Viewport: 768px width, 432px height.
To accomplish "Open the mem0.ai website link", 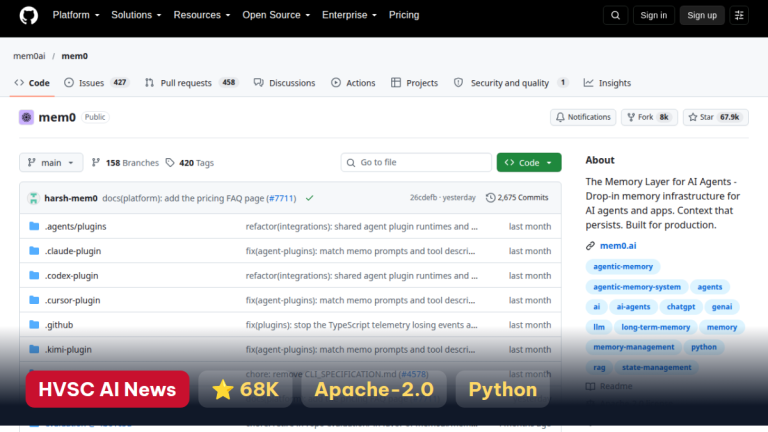I will pyautogui.click(x=618, y=246).
